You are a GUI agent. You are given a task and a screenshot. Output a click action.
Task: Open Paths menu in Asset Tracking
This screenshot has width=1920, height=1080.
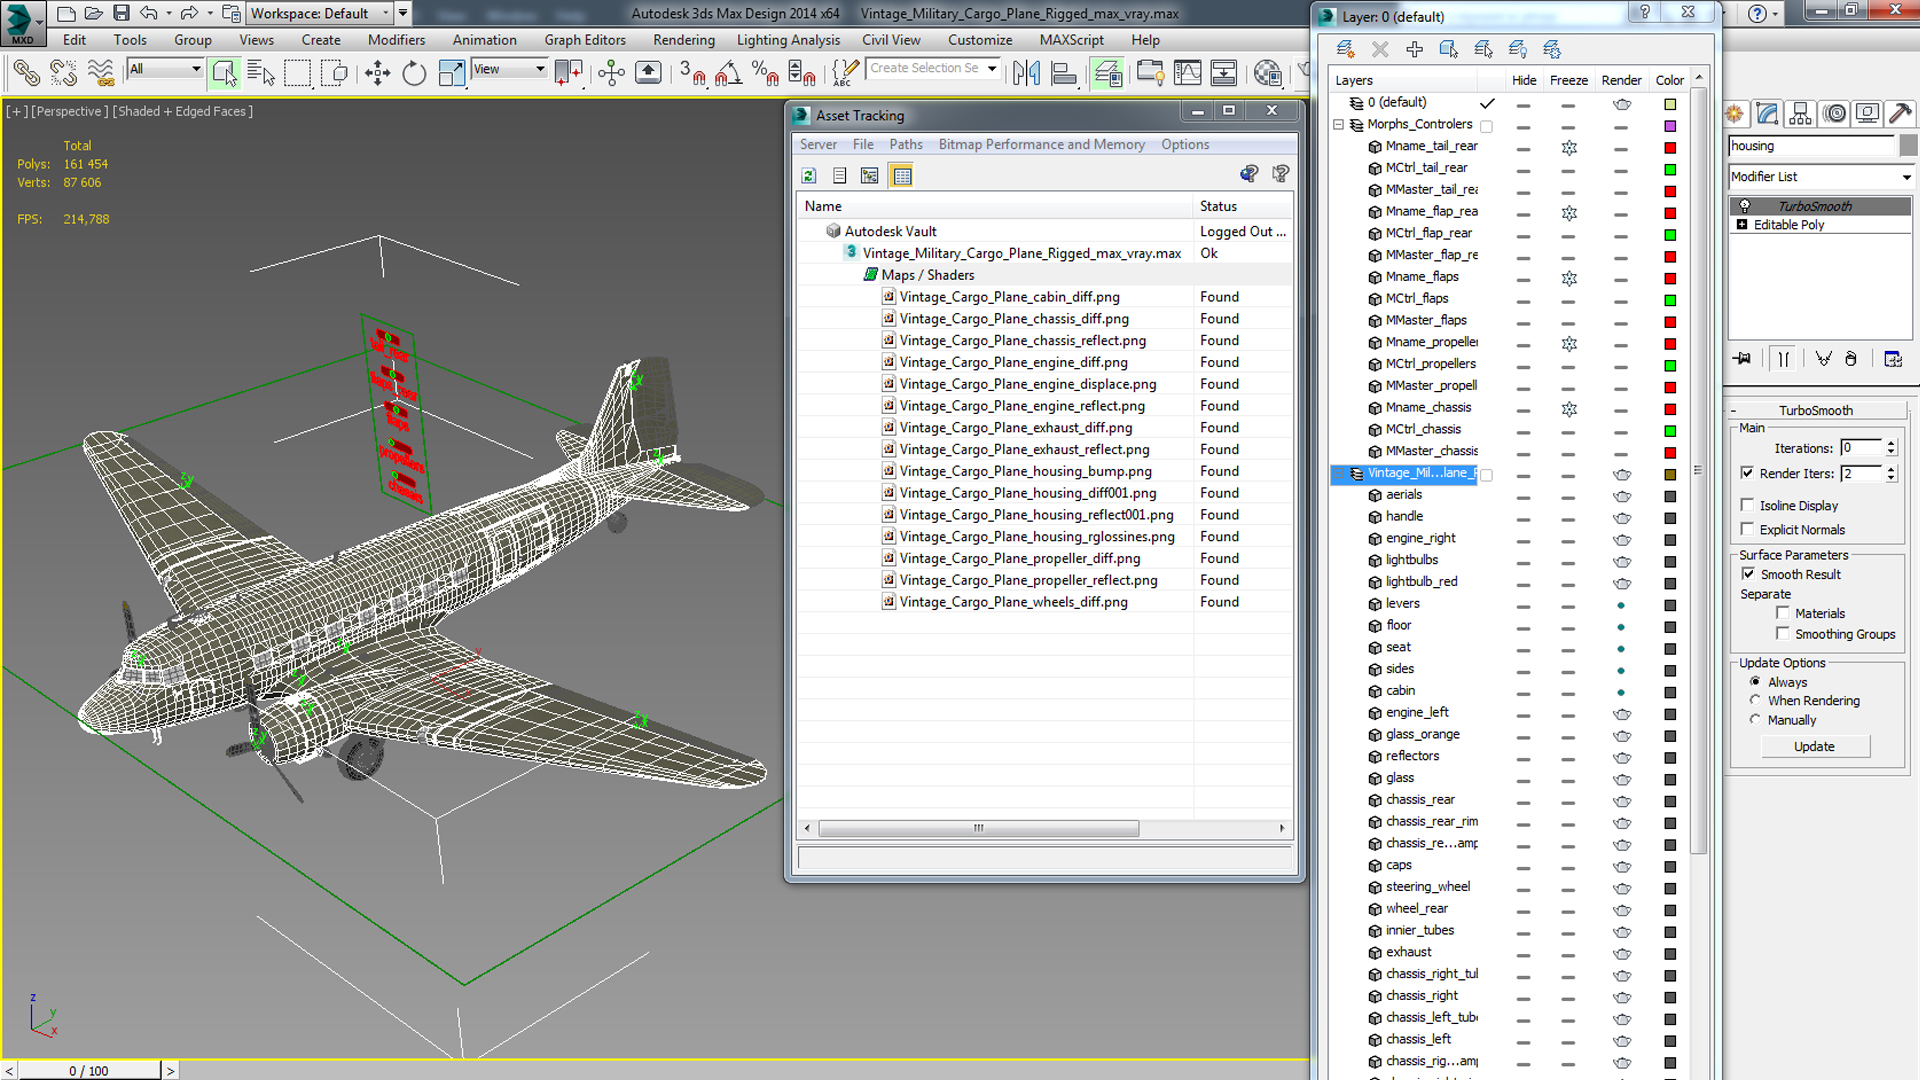click(906, 144)
